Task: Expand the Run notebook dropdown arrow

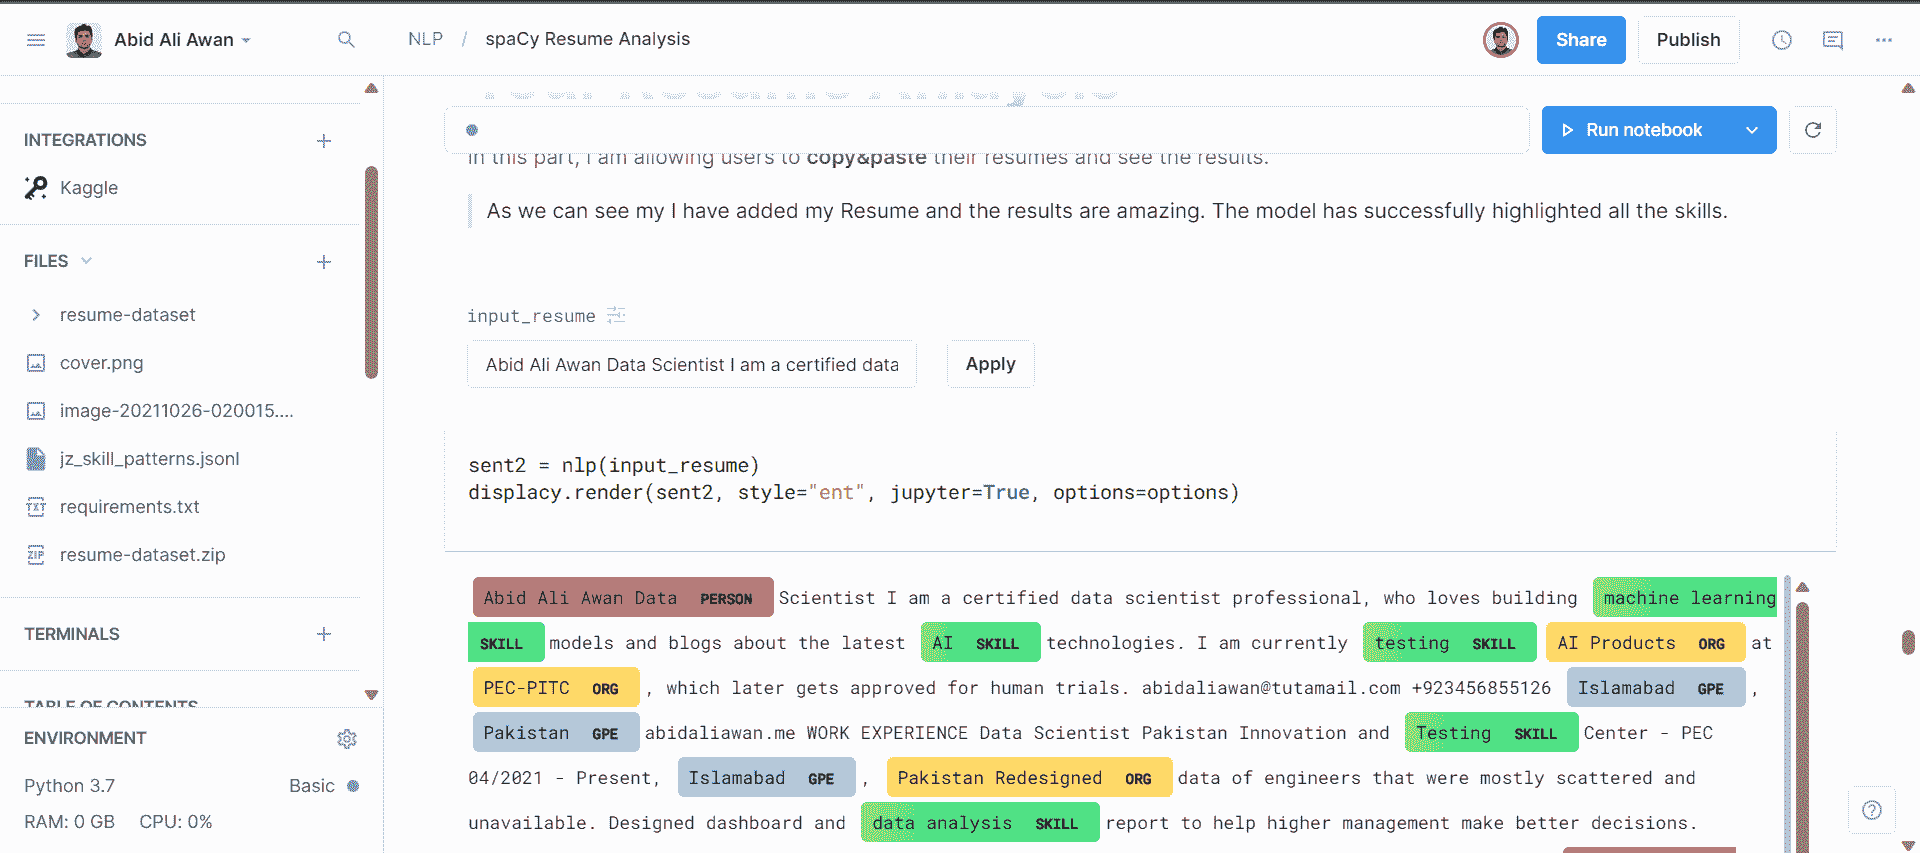Action: tap(1752, 130)
